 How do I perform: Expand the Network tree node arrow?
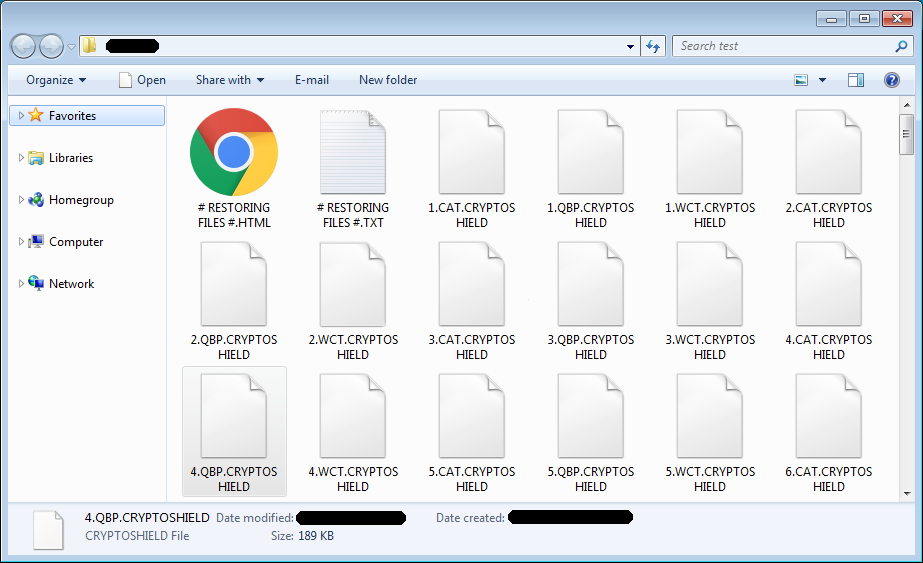[x=21, y=283]
